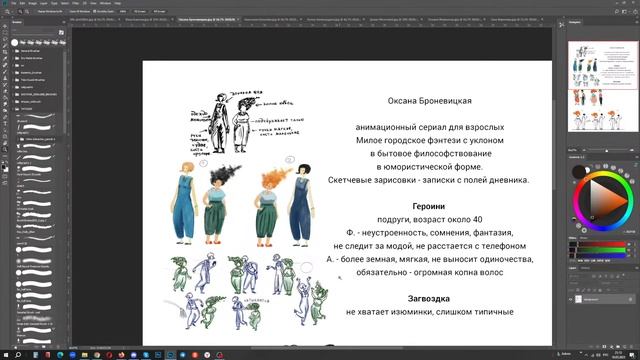This screenshot has height=360, width=640.
Task: Click the foreground color square in the toolbar
Action: 4,167
